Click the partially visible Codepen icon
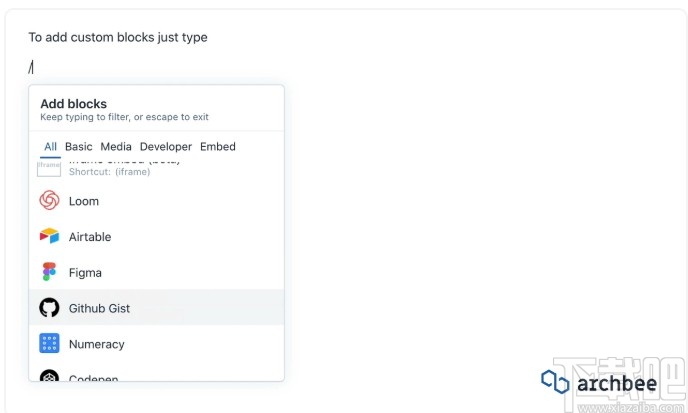The image size is (688, 413). click(49, 377)
